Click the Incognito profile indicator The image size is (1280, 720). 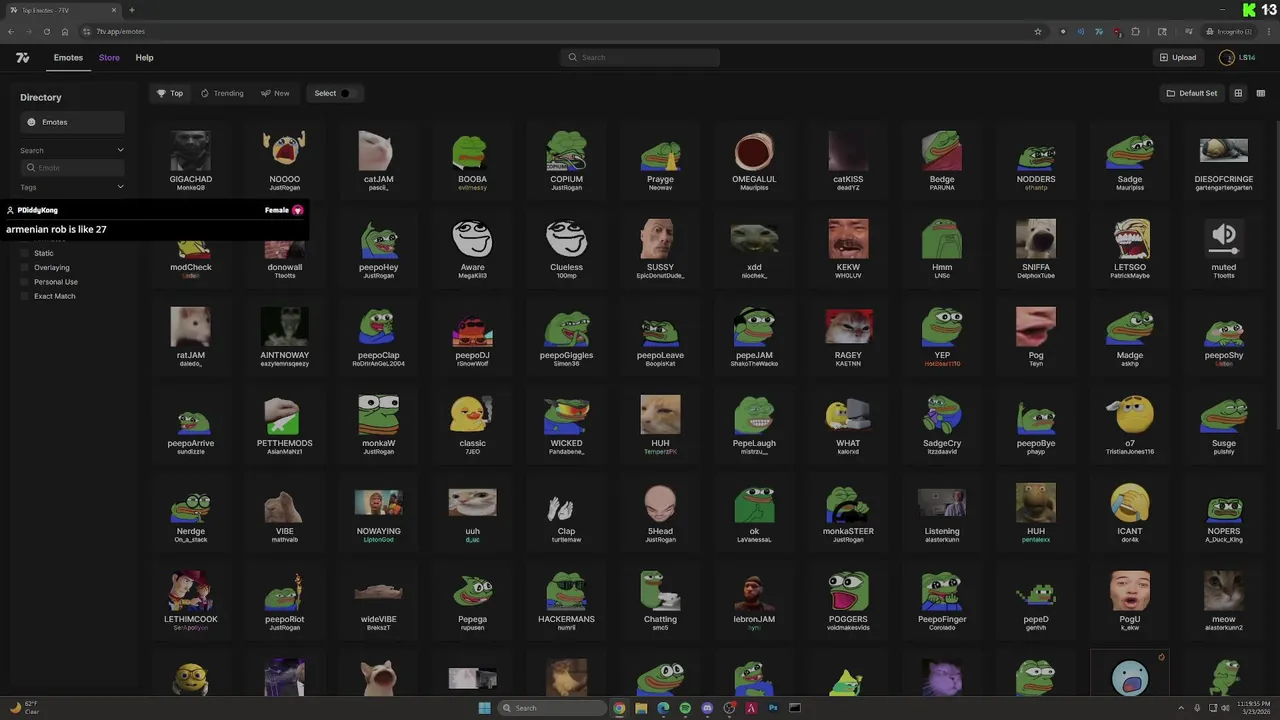coord(1229,31)
